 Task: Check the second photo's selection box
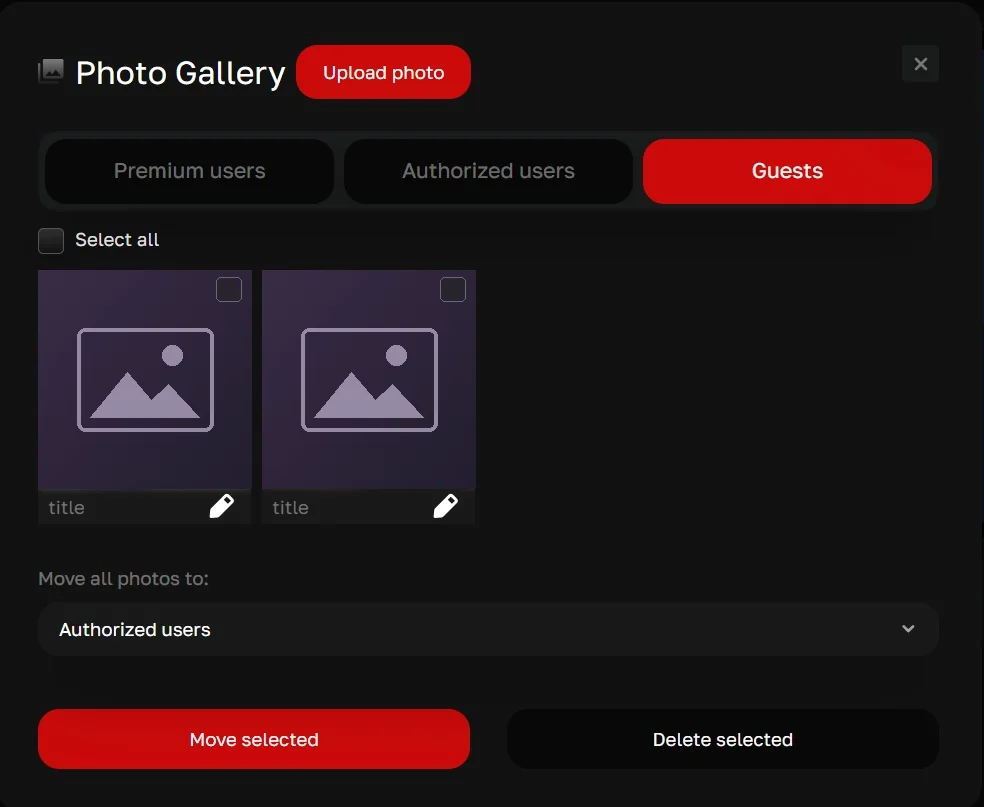point(452,289)
